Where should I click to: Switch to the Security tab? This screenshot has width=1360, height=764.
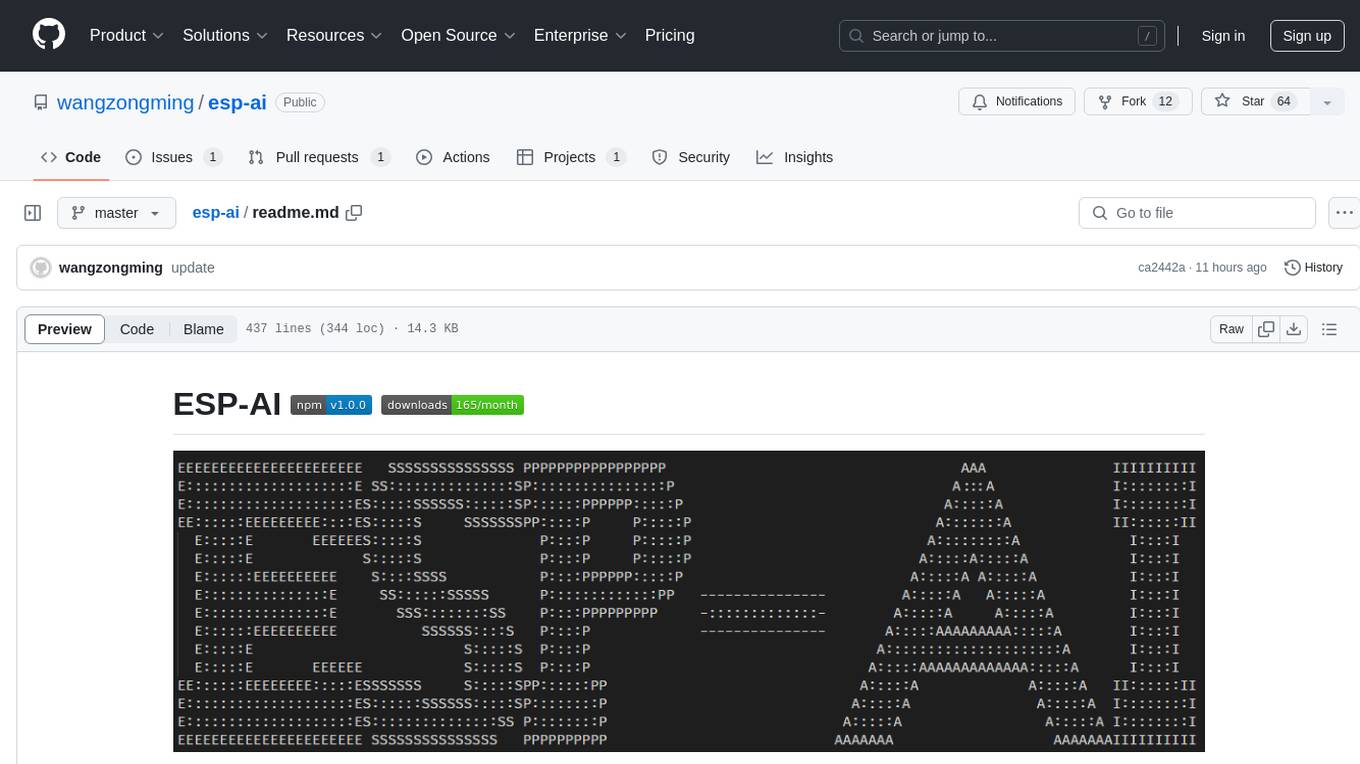click(x=691, y=157)
